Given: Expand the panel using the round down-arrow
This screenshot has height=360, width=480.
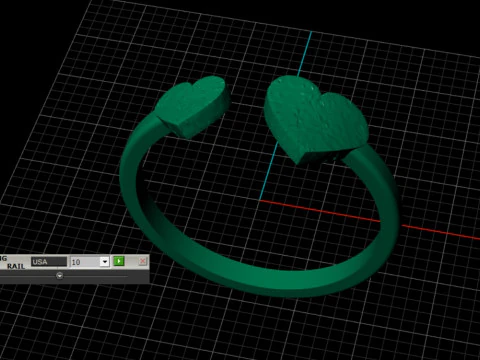Looking at the screenshot, I should pyautogui.click(x=60, y=276).
